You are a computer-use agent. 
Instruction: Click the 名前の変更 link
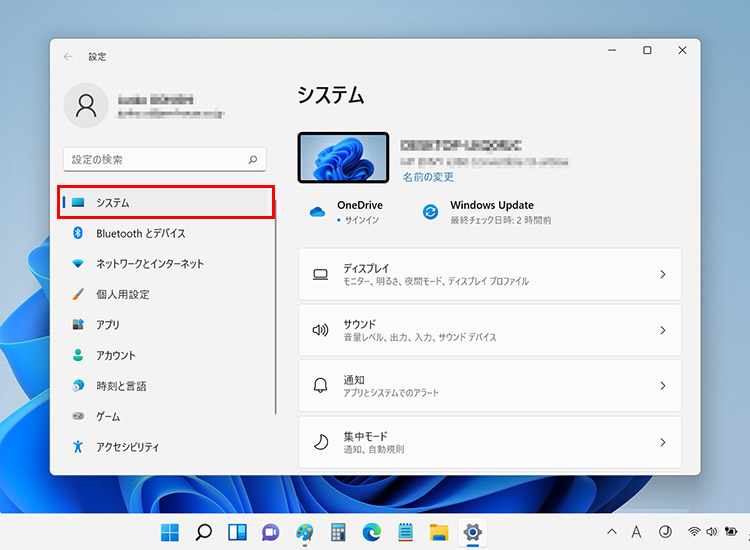(428, 177)
